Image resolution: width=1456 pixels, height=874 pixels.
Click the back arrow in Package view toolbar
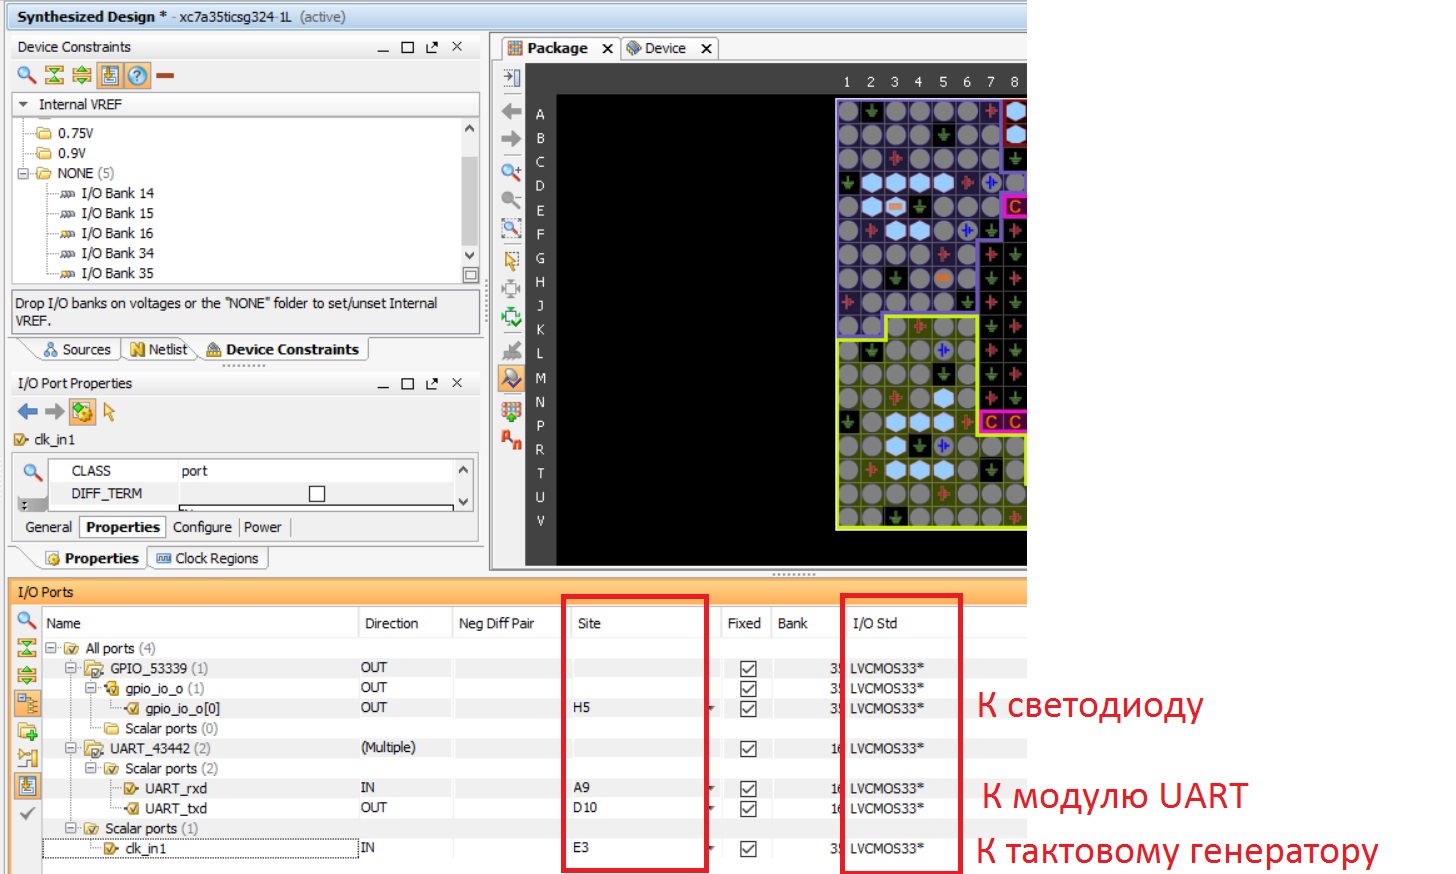click(511, 111)
